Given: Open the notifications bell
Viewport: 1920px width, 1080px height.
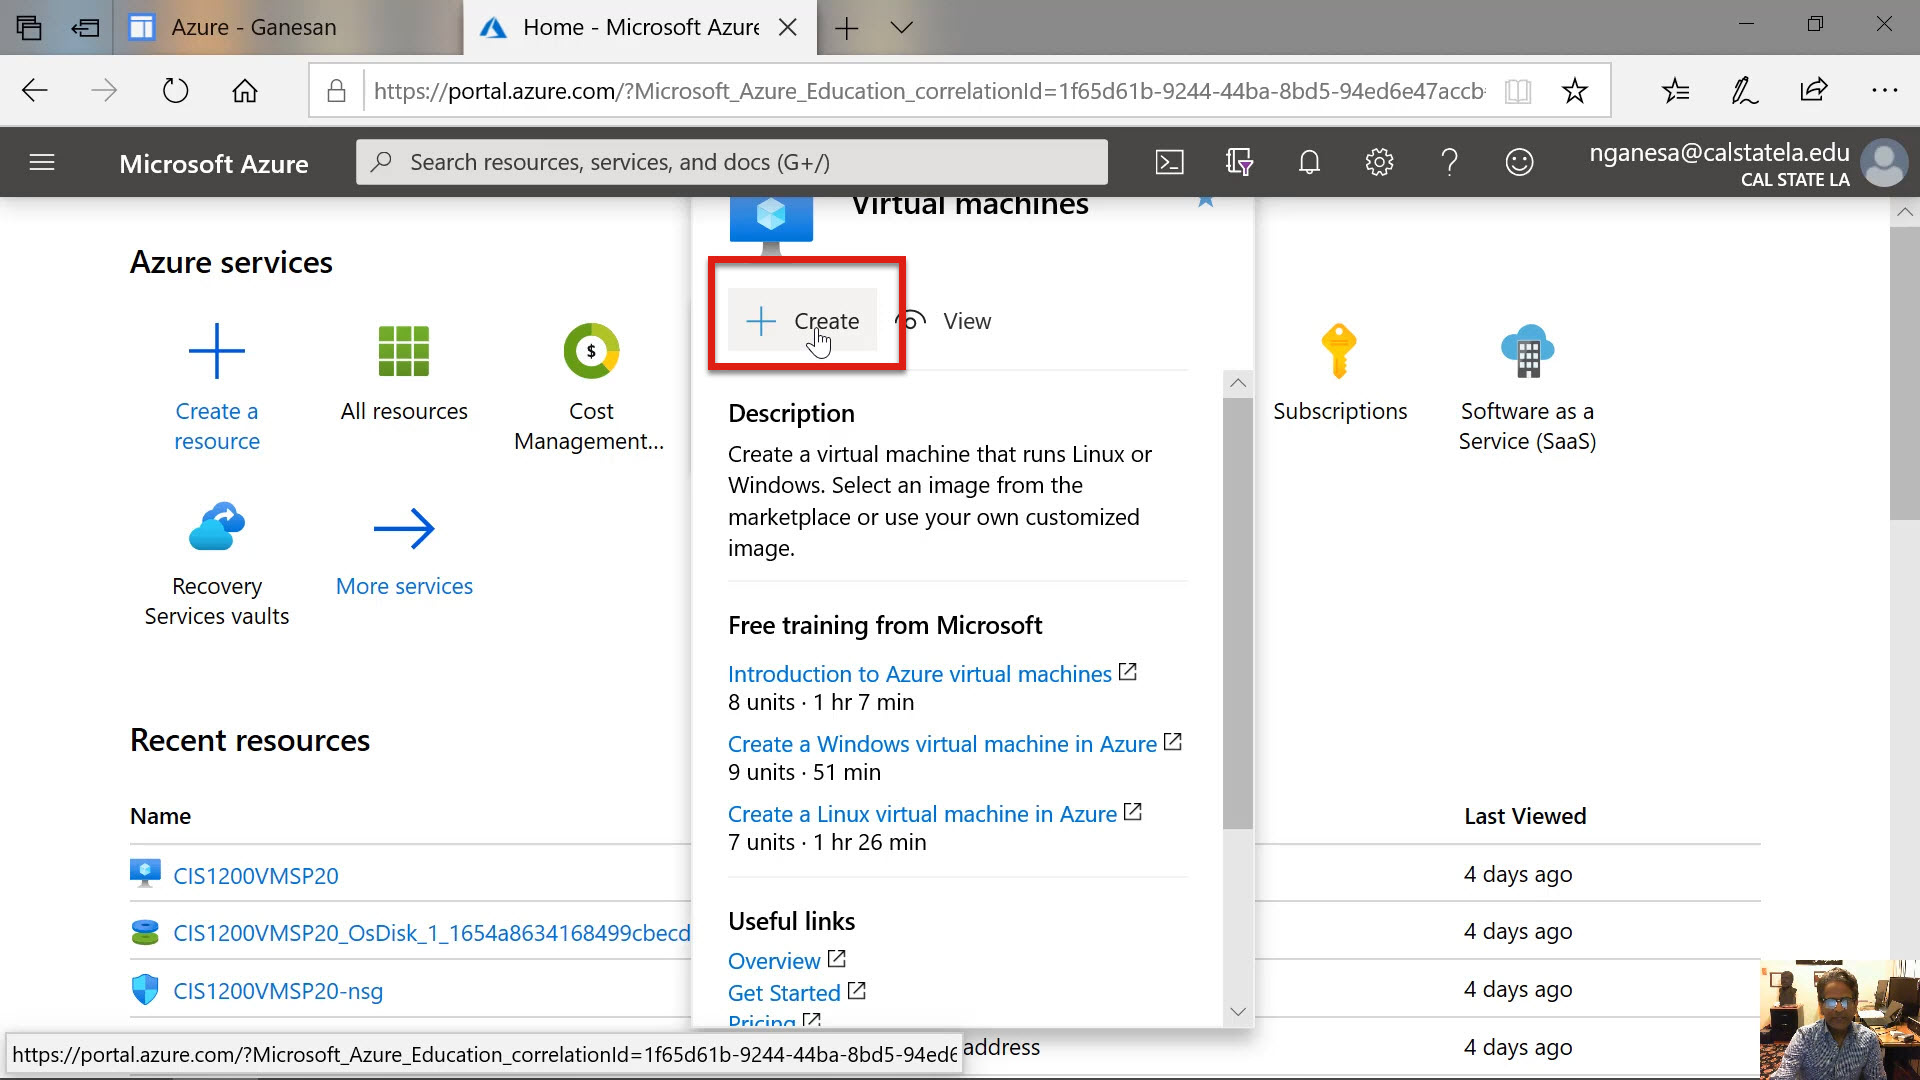Looking at the screenshot, I should pyautogui.click(x=1309, y=162).
